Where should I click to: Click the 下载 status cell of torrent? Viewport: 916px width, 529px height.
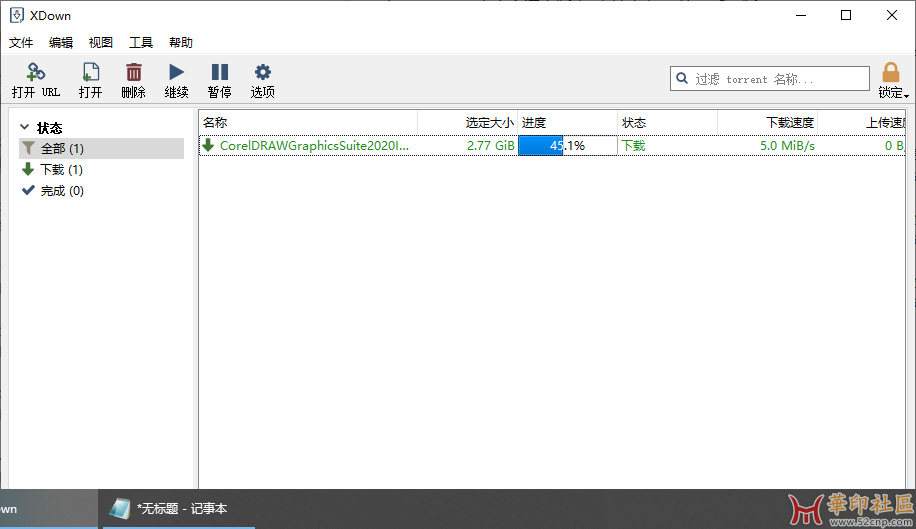(x=633, y=145)
